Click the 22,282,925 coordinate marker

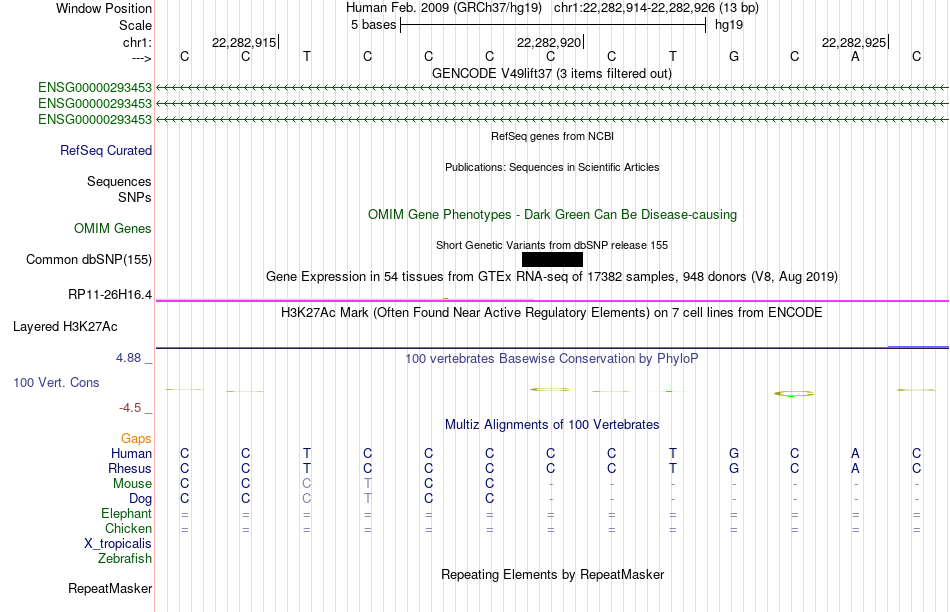tap(854, 42)
